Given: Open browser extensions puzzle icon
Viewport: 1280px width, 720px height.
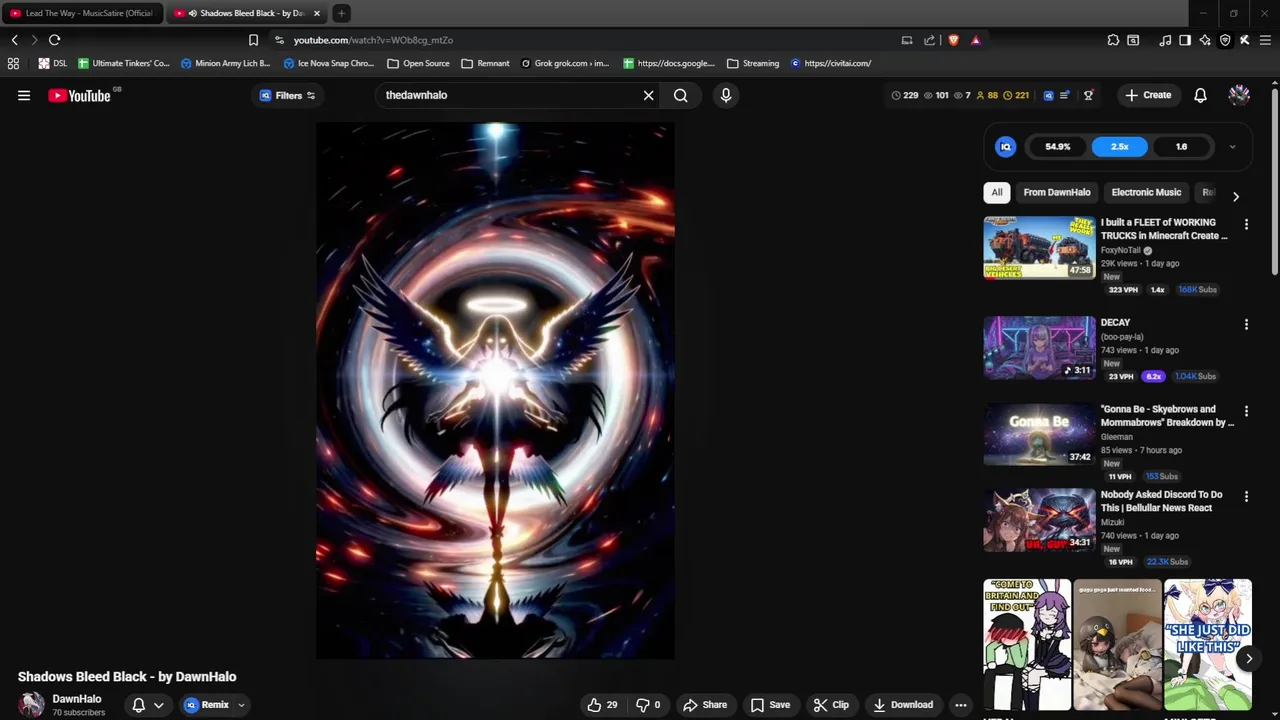Looking at the screenshot, I should (x=1113, y=40).
